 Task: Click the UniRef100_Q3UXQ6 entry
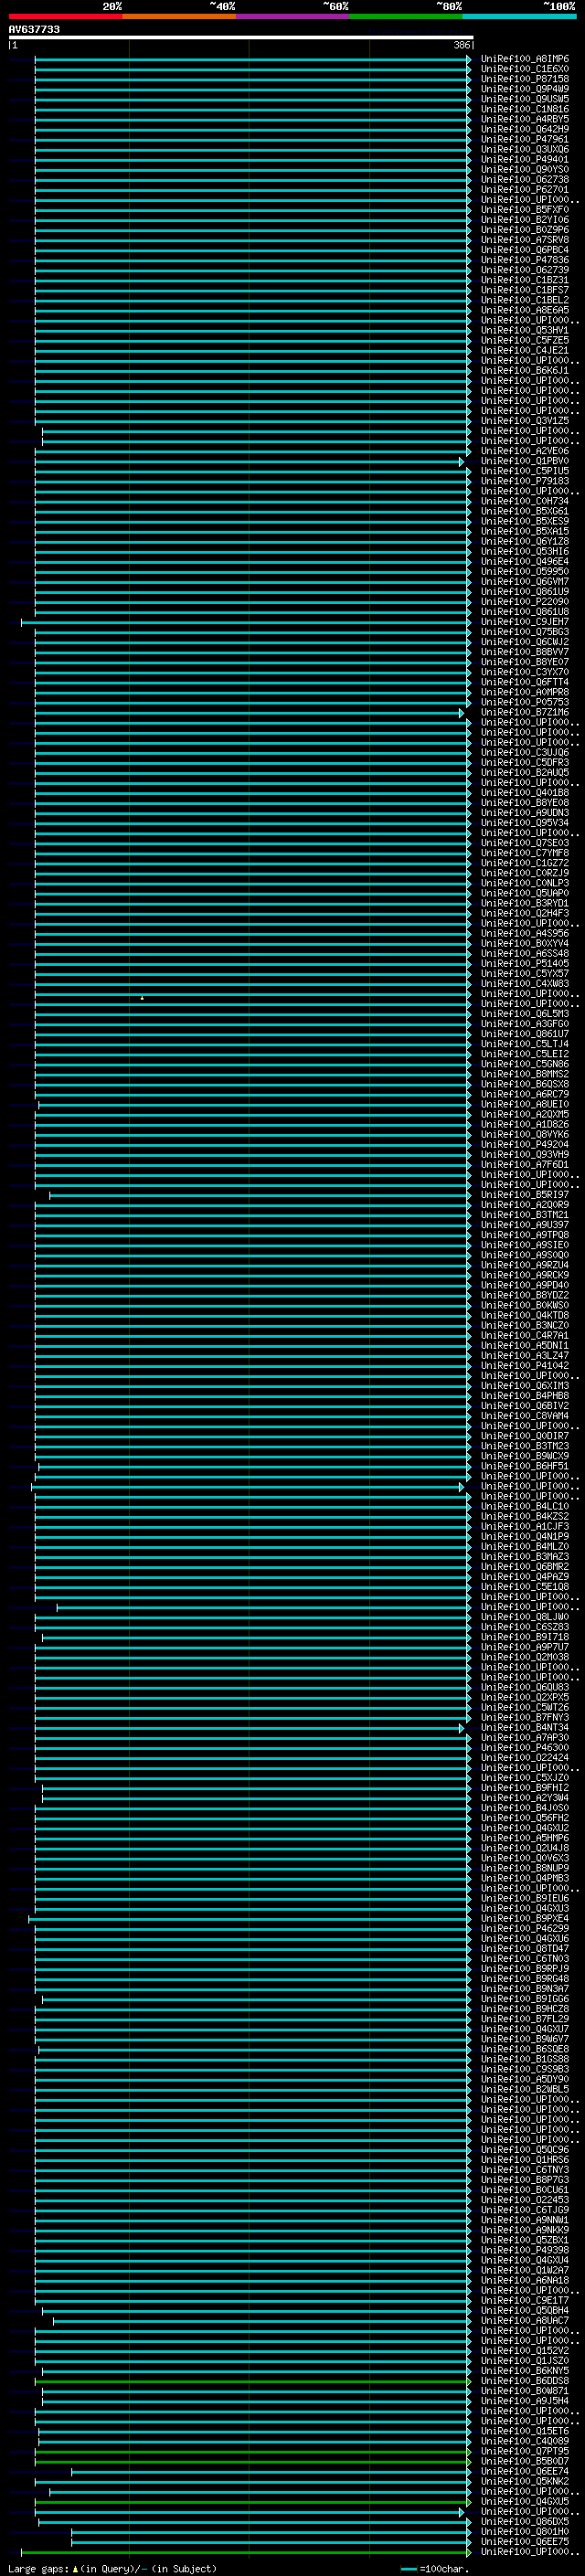pos(525,149)
